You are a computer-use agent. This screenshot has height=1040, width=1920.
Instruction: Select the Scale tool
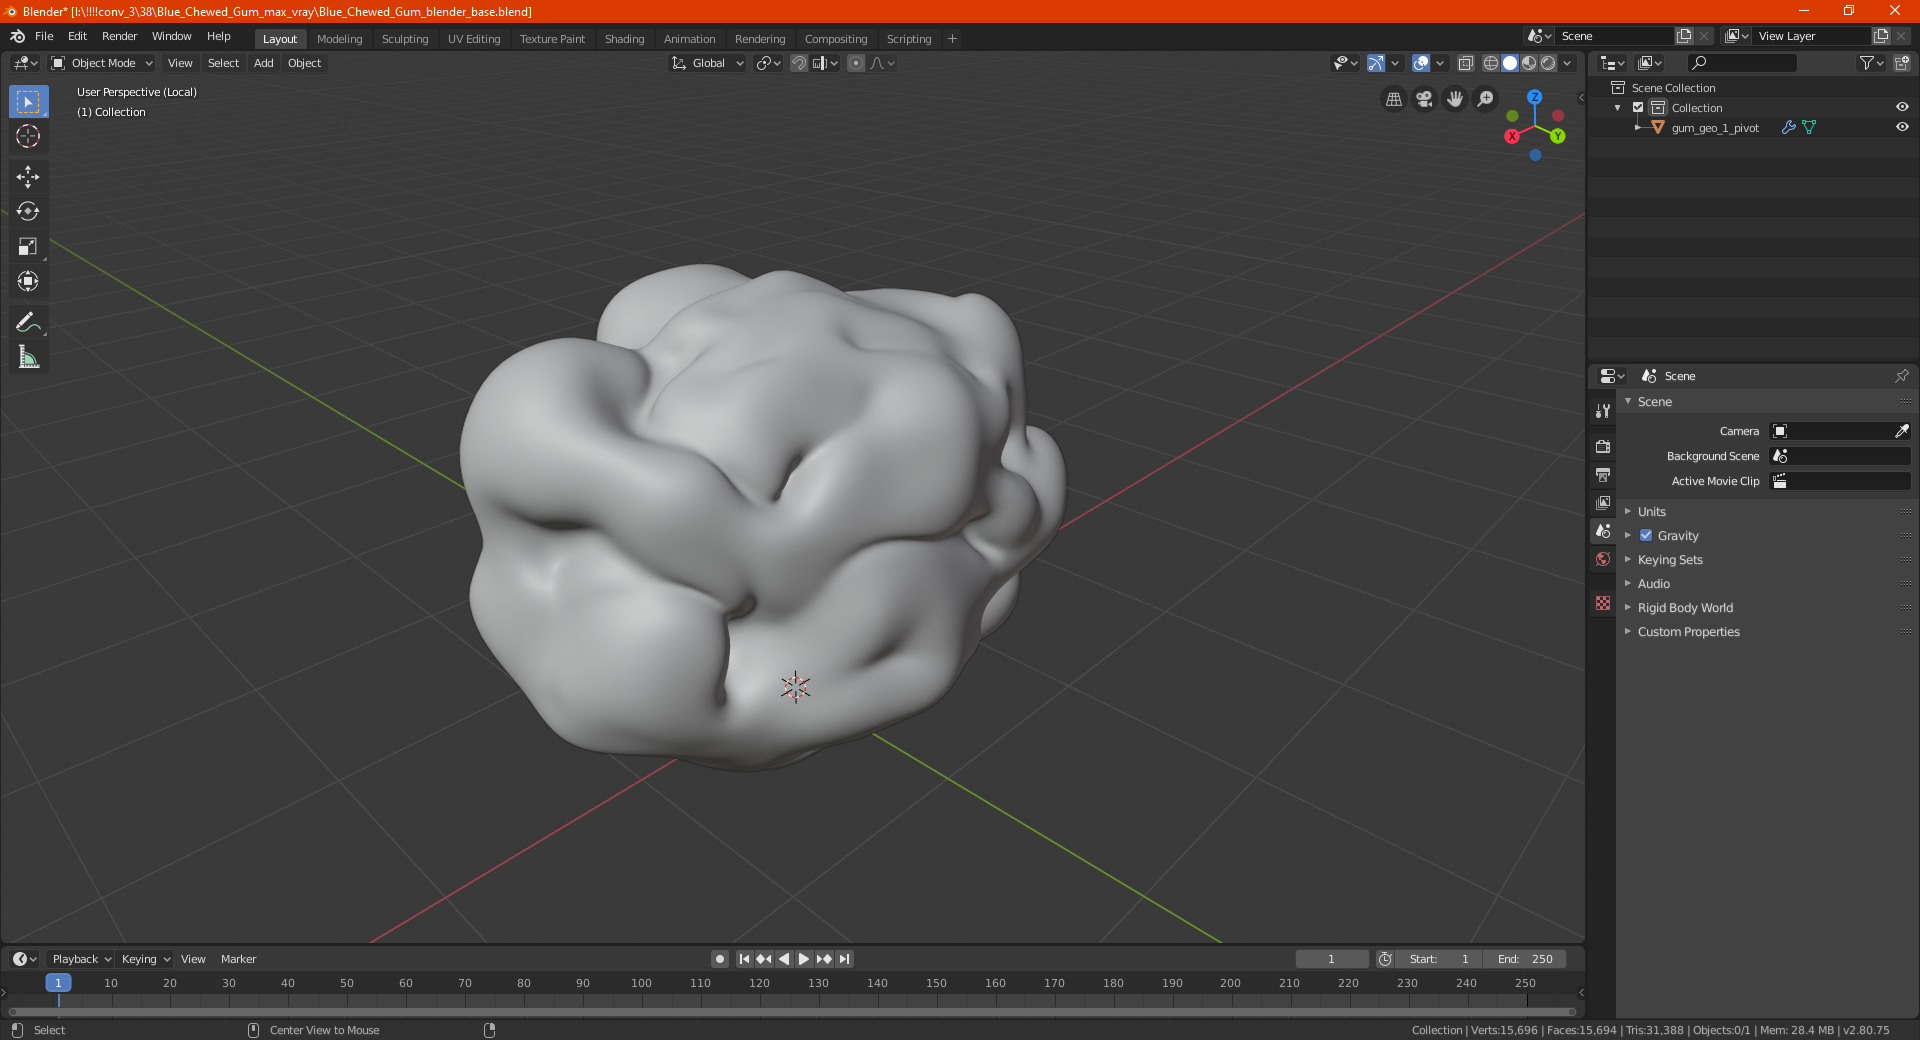point(28,246)
